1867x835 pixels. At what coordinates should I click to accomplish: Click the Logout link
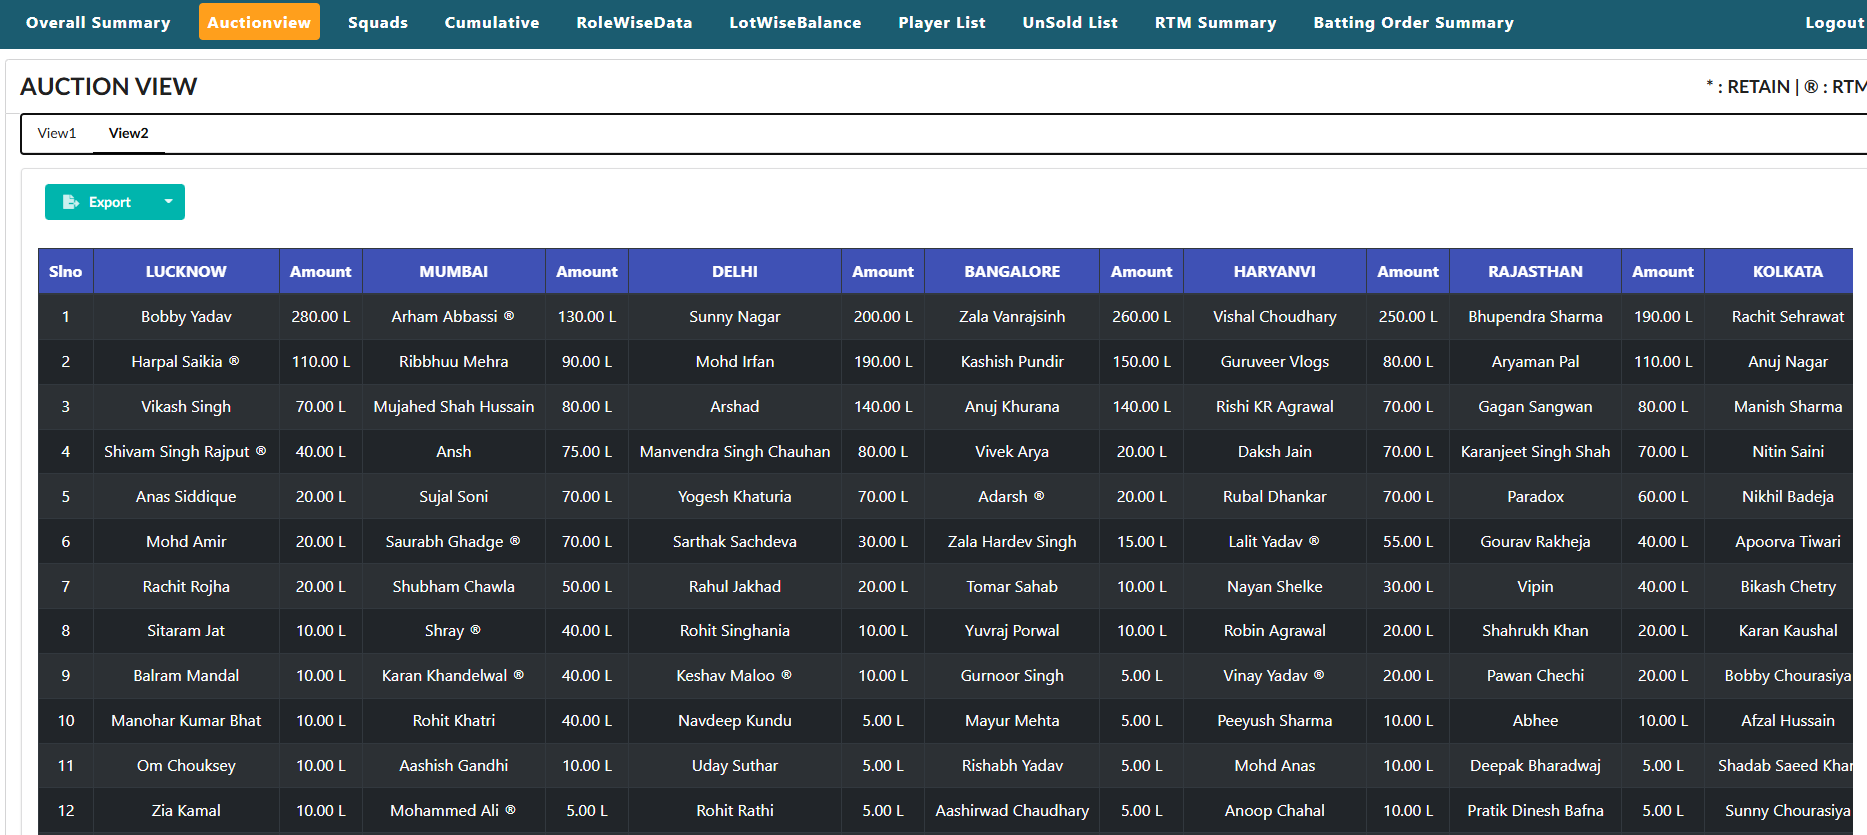1834,22
